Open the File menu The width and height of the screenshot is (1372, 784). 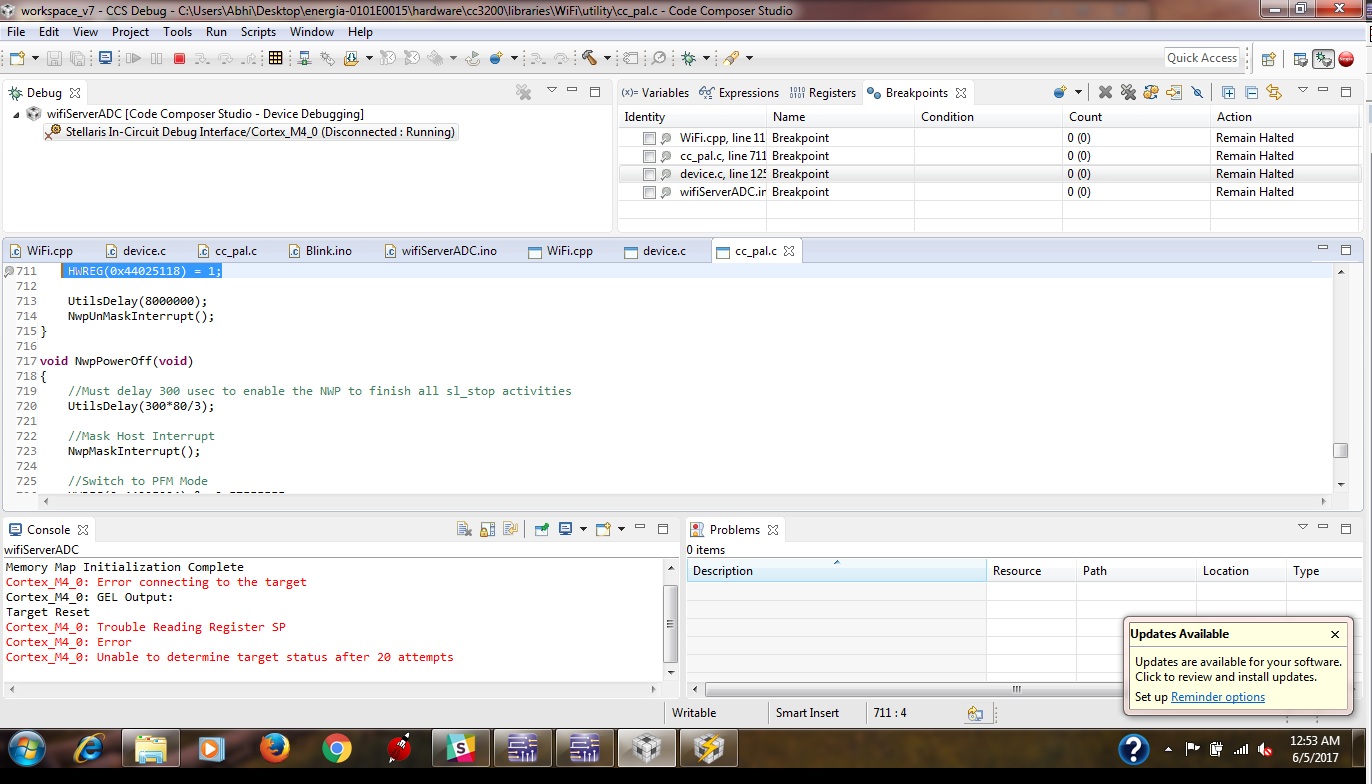coord(16,32)
